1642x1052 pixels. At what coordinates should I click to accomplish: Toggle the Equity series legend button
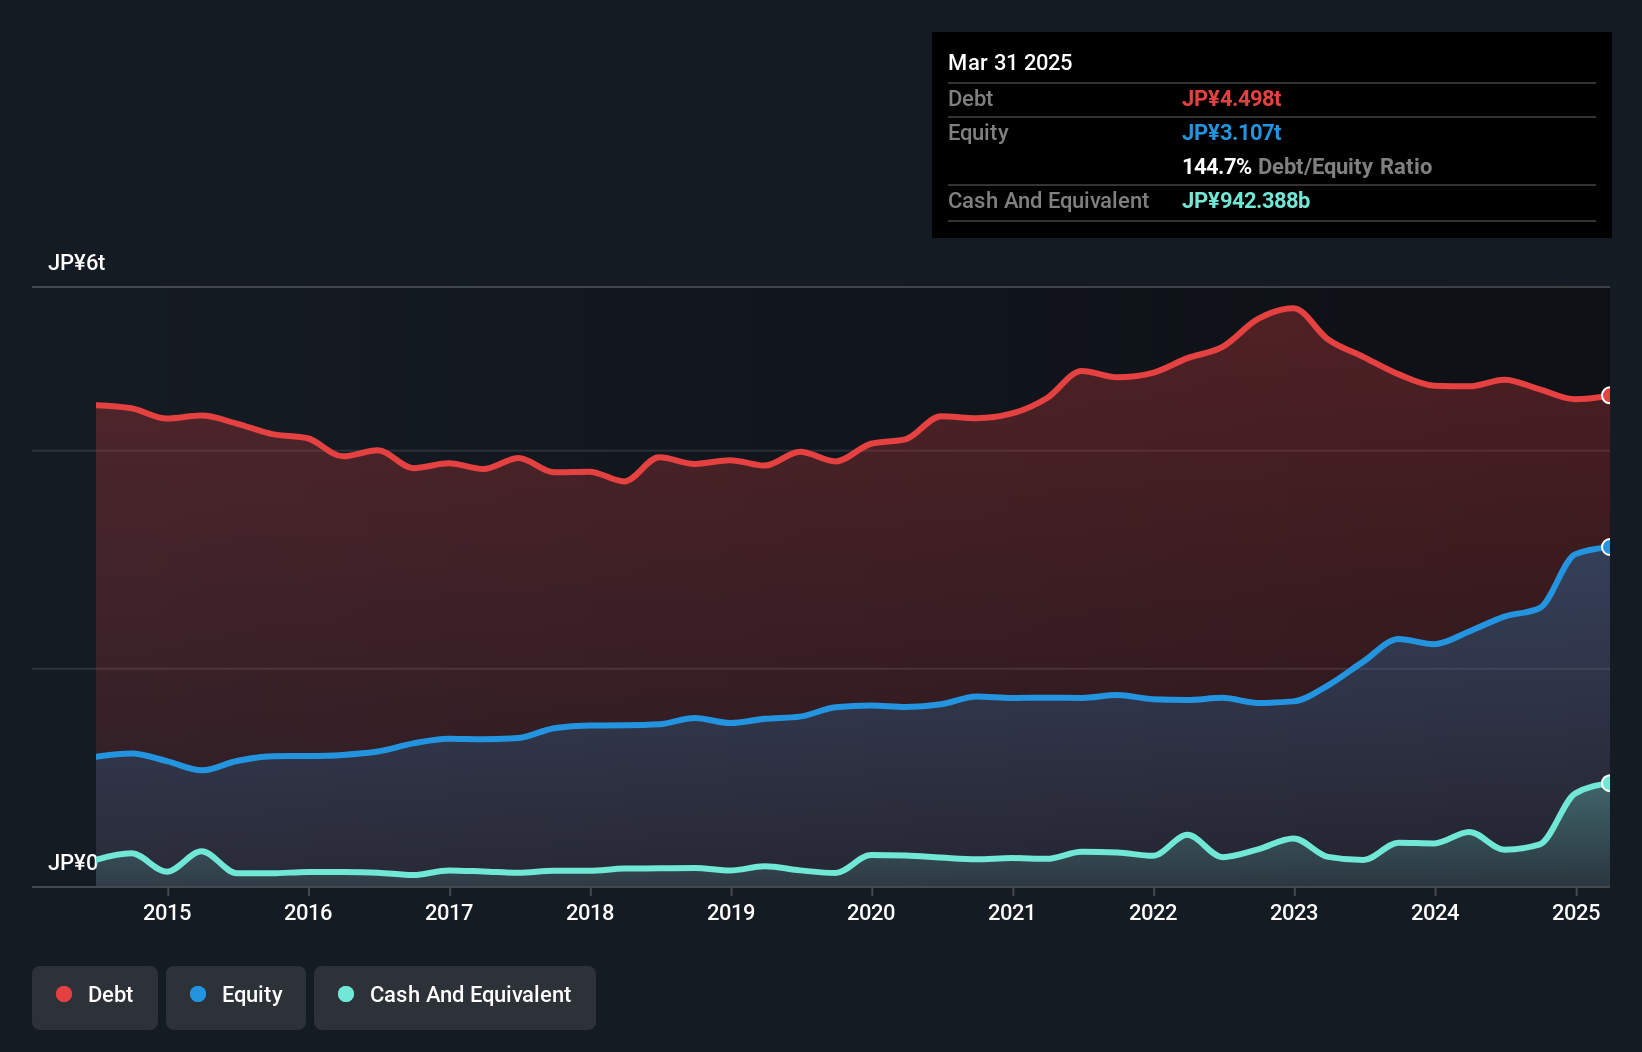coord(236,996)
